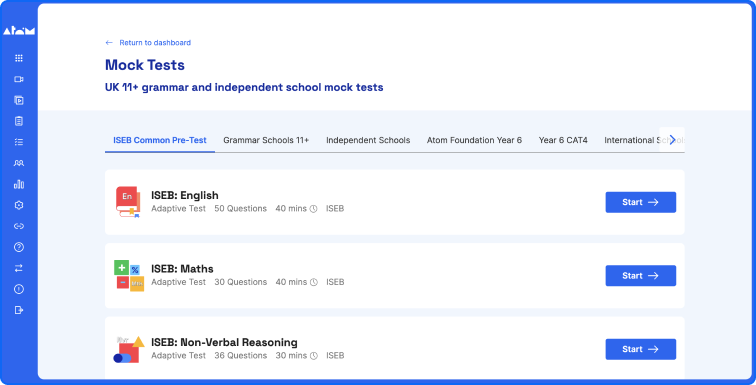The height and width of the screenshot is (385, 756).
Task: Start the ISEB: English test
Action: pos(641,202)
